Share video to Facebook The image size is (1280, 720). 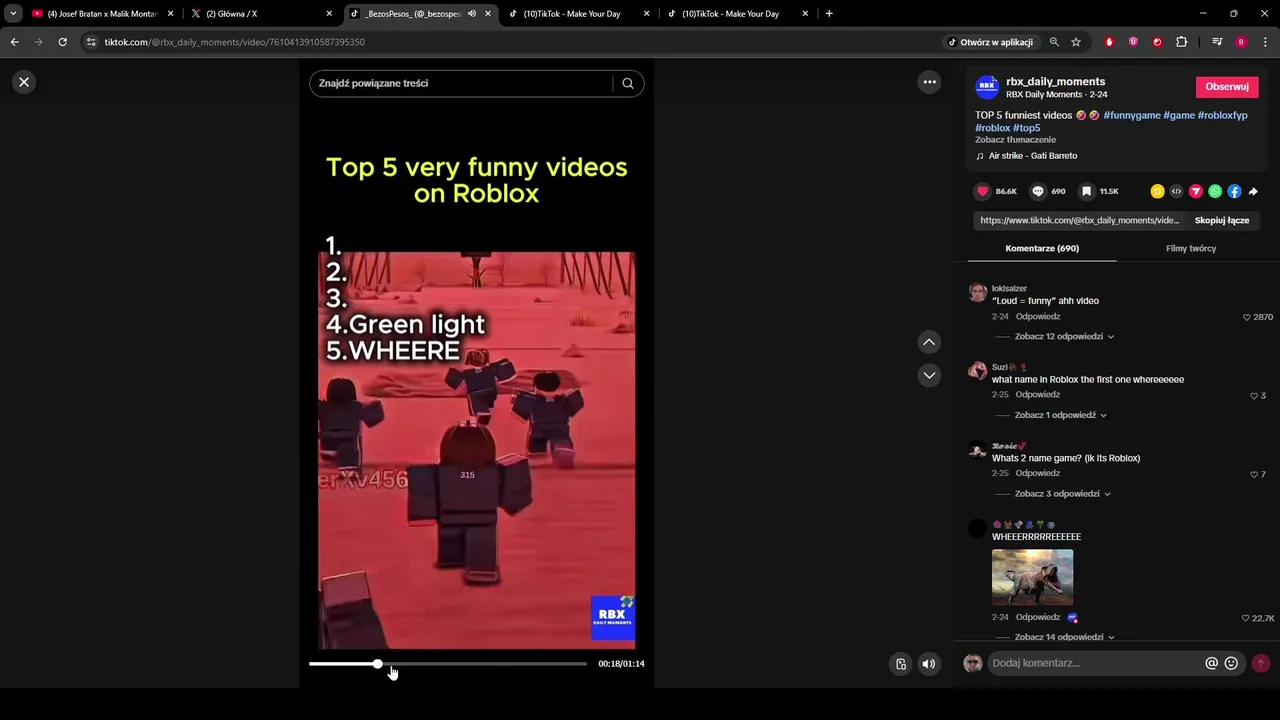coord(1234,191)
